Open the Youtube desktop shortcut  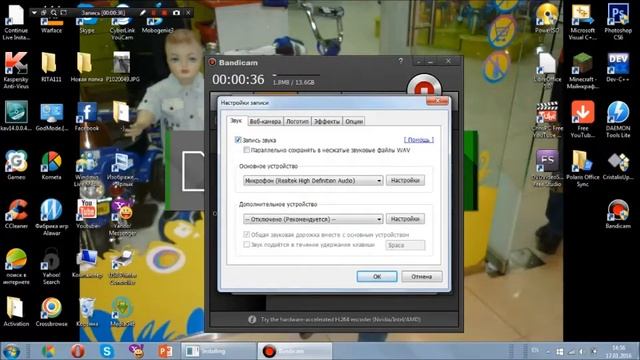coord(87,214)
